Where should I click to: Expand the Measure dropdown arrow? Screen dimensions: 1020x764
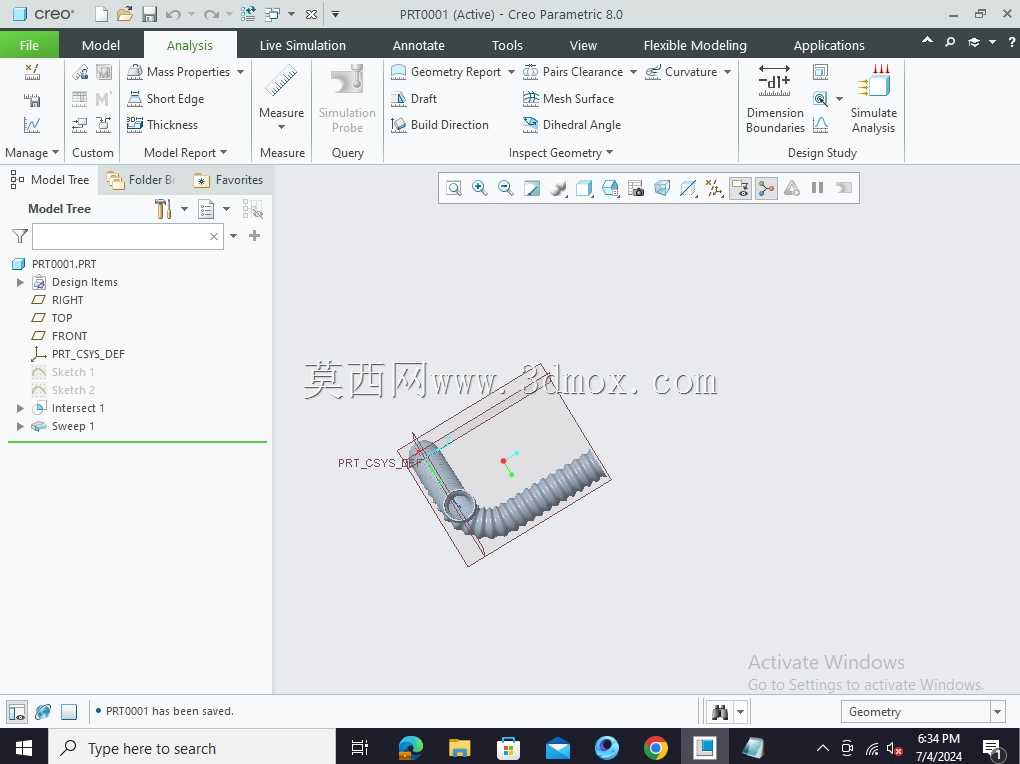[281, 127]
